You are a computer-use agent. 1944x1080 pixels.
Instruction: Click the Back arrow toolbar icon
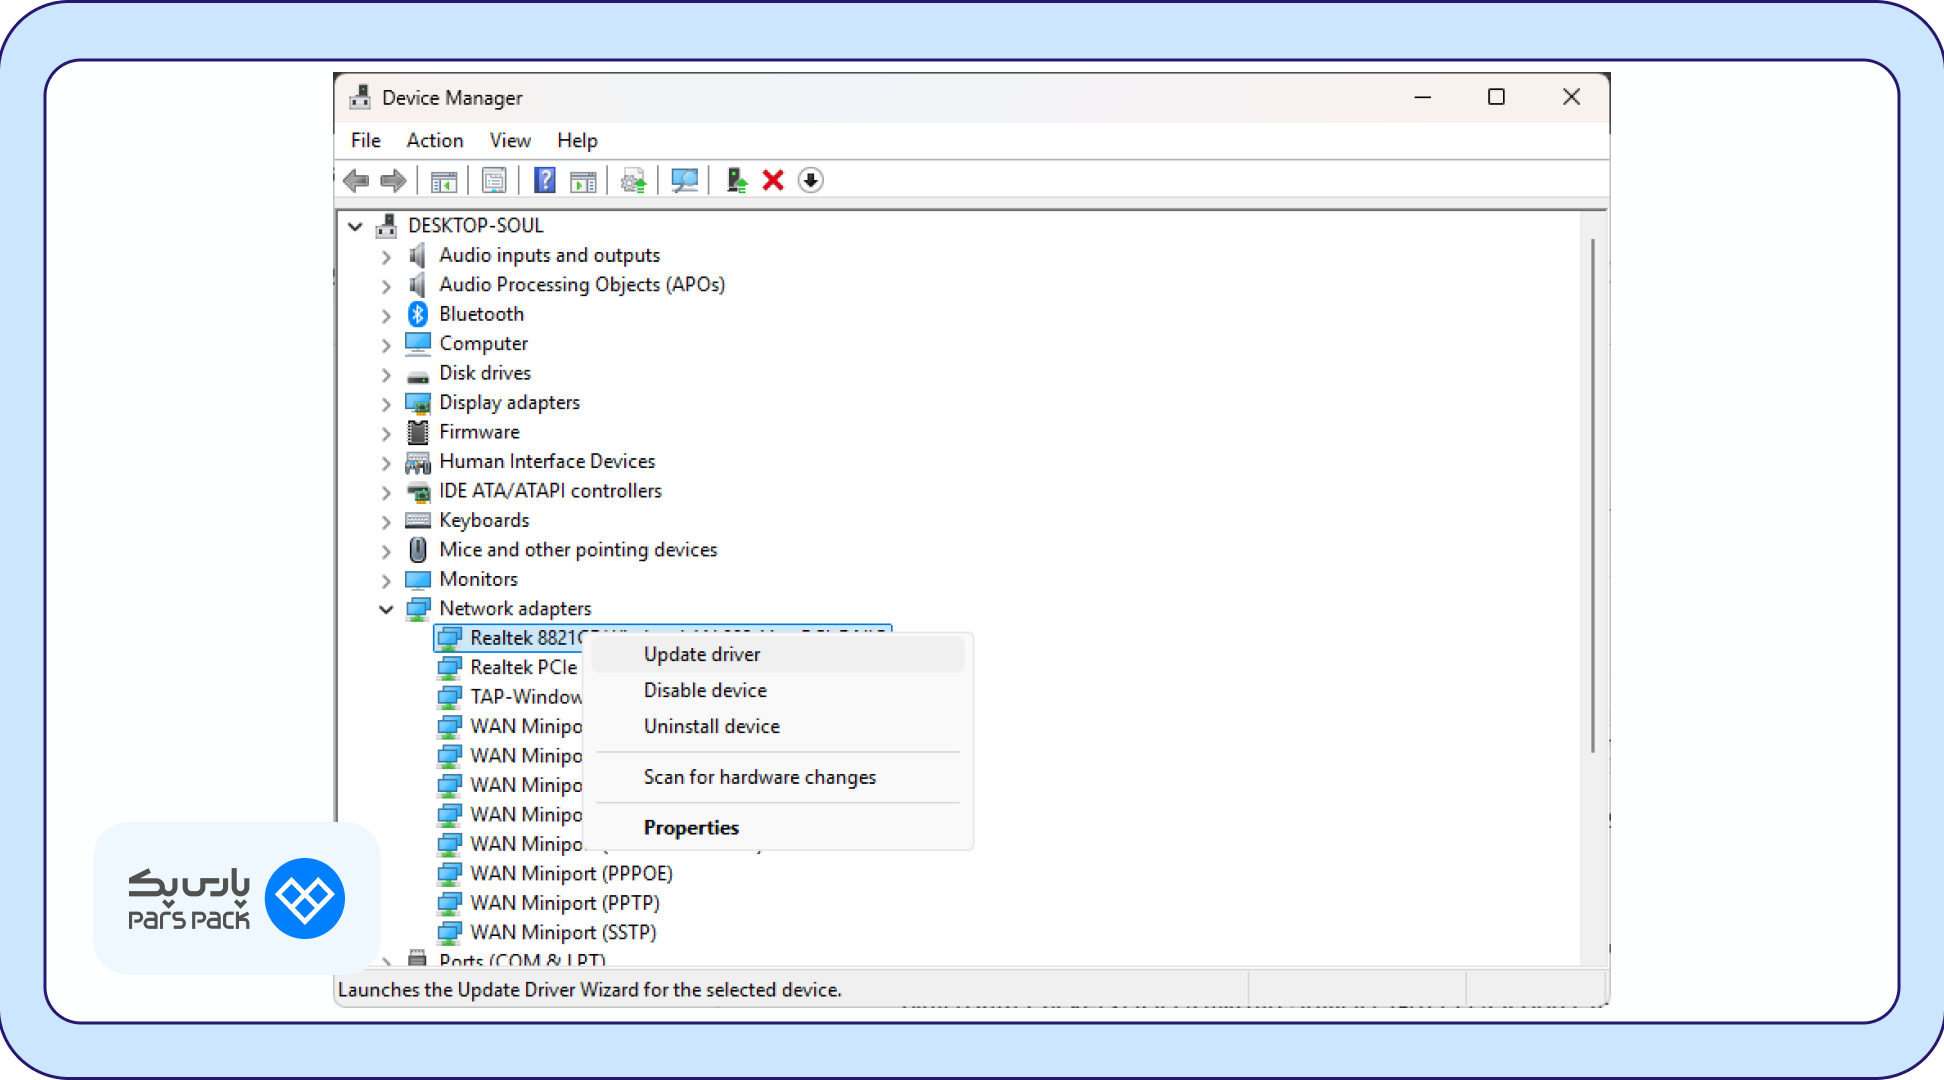(x=356, y=181)
